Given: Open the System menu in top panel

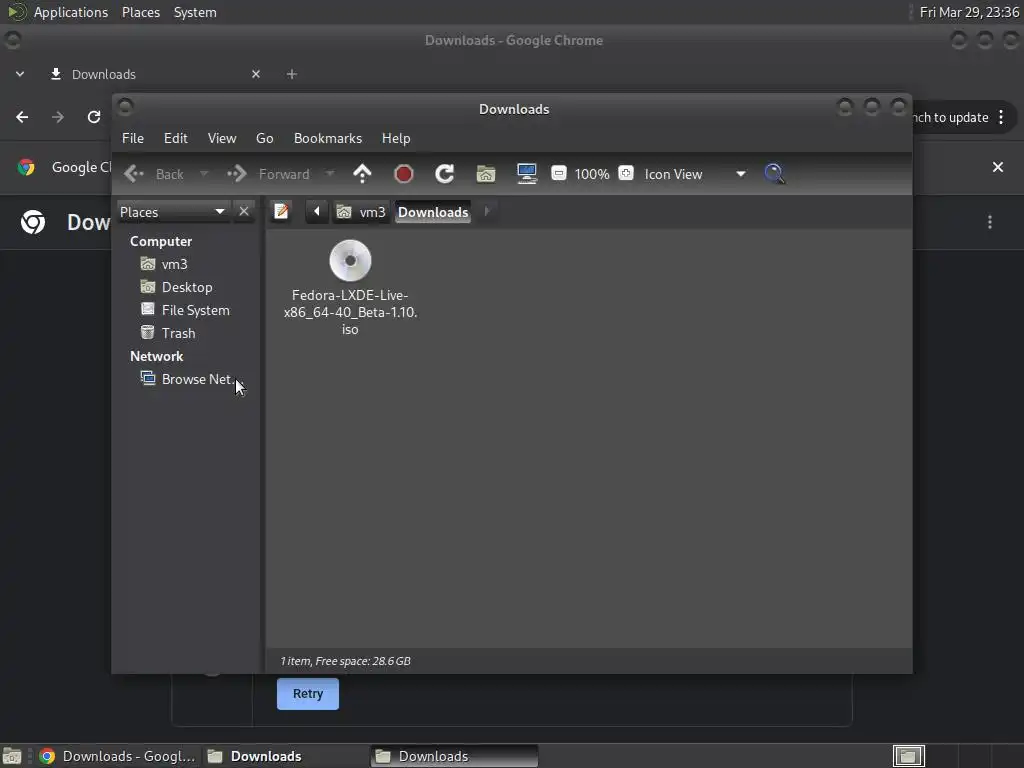Looking at the screenshot, I should [x=195, y=12].
